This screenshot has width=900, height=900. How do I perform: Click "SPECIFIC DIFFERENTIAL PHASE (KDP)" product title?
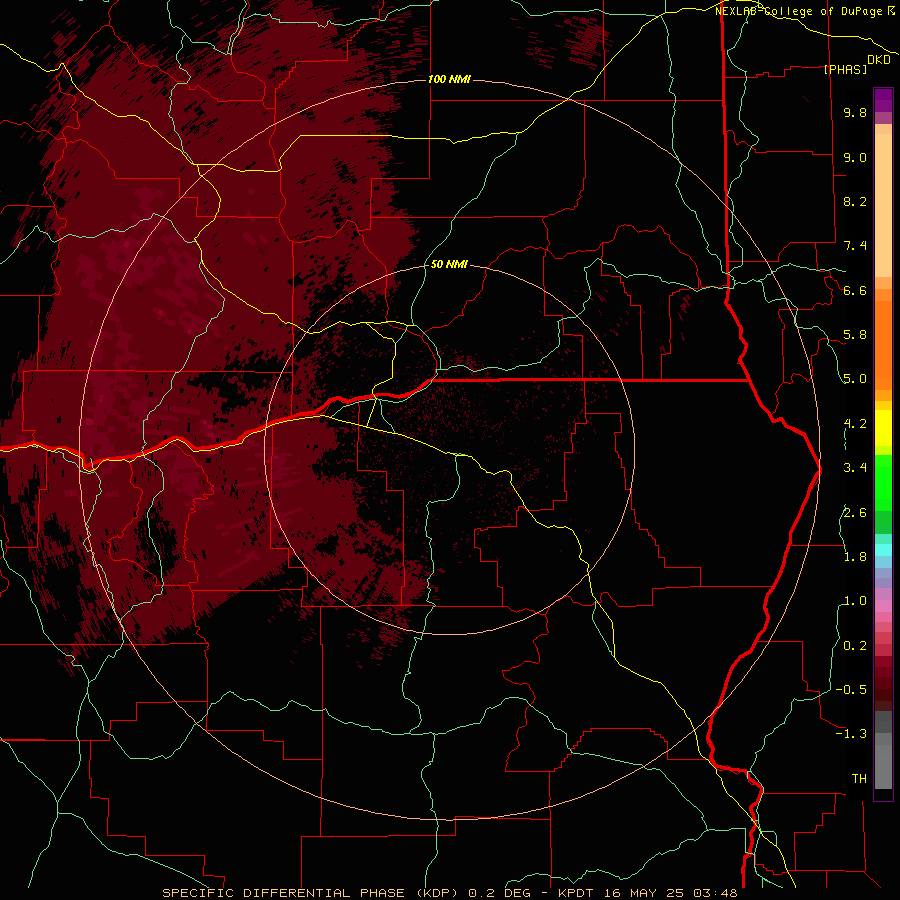tap(312, 893)
